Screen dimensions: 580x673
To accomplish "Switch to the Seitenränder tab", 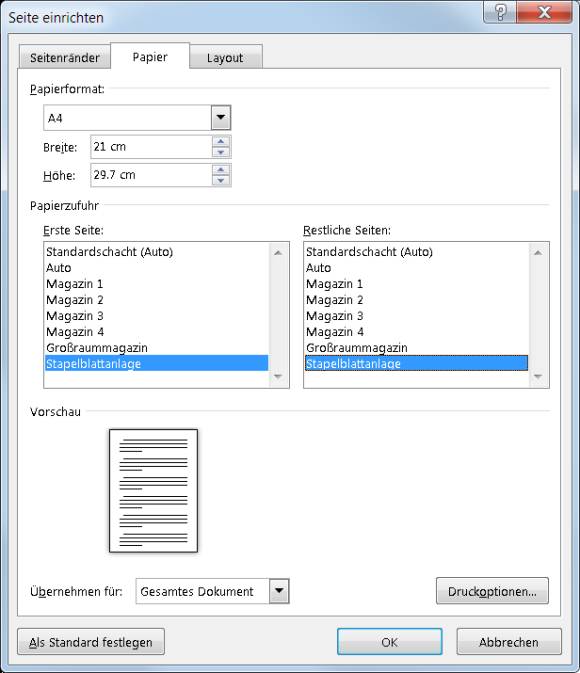I will [x=65, y=58].
